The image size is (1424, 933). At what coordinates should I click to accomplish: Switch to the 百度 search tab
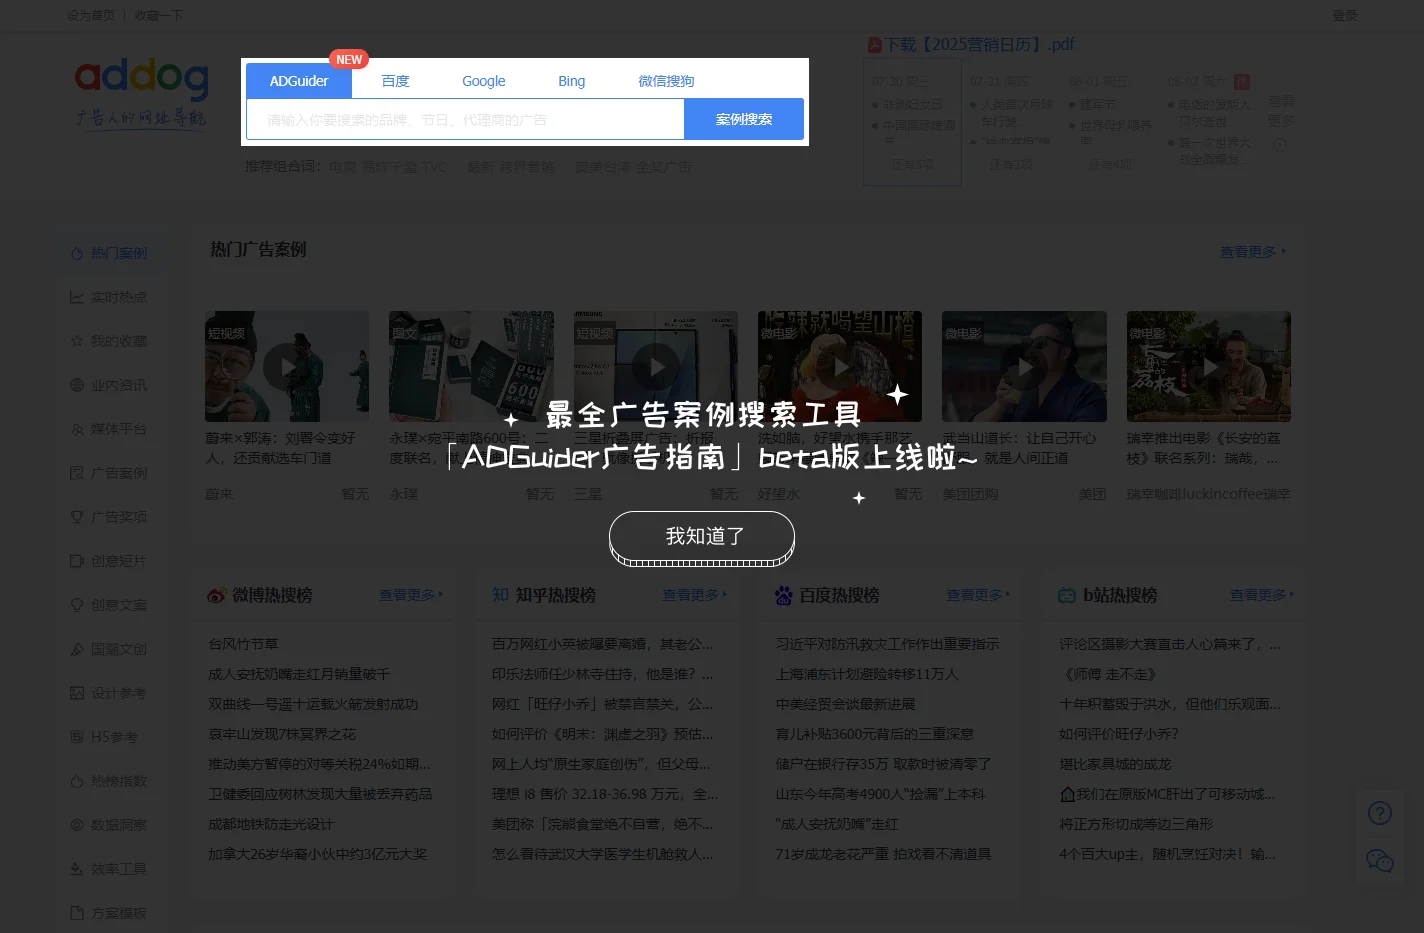[395, 81]
